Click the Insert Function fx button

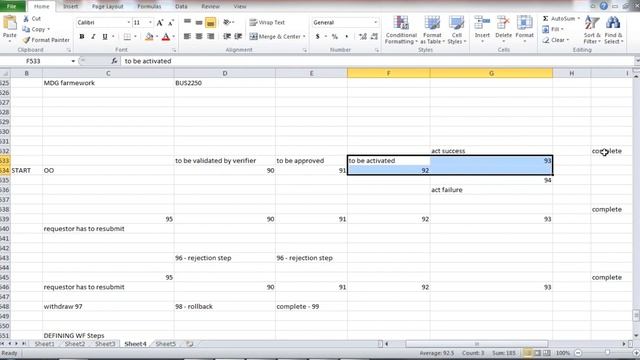pos(114,61)
